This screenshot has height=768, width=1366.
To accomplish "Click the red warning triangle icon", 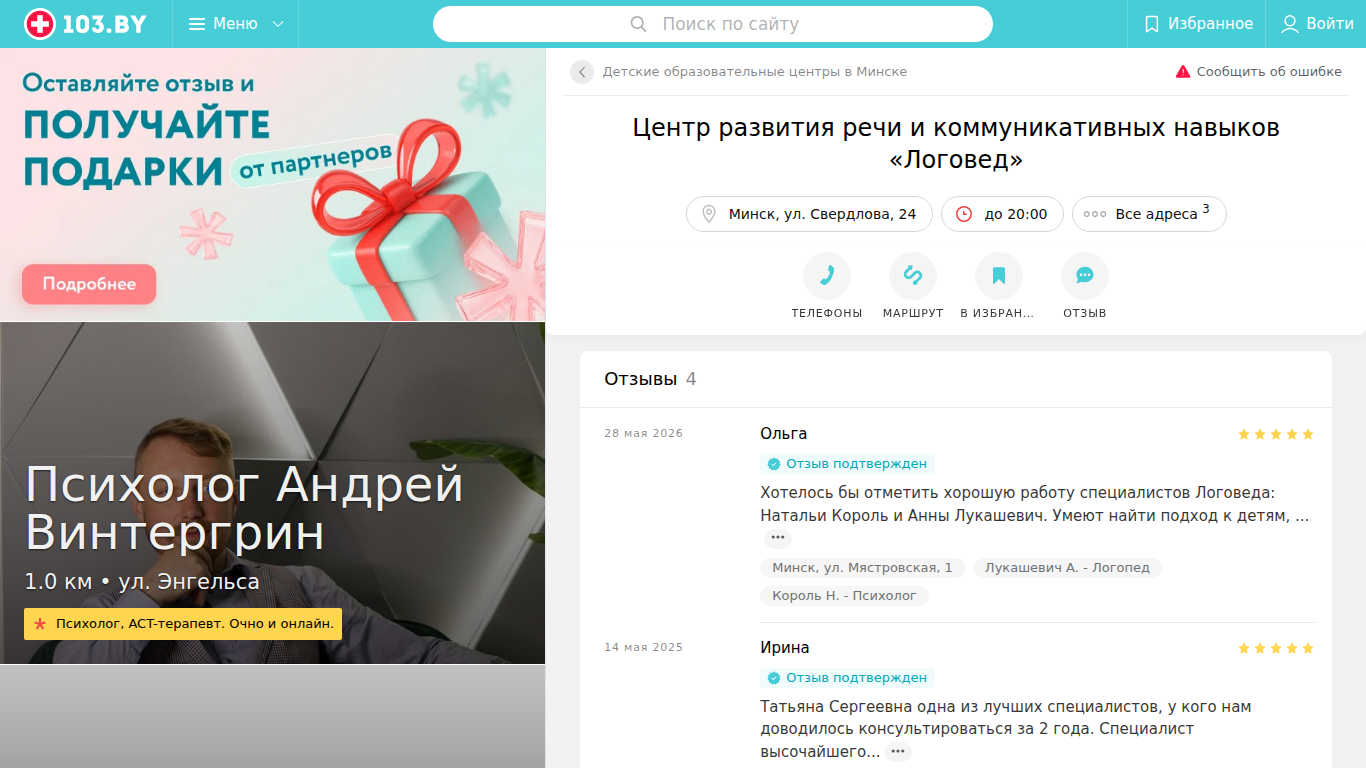I will (x=1183, y=72).
